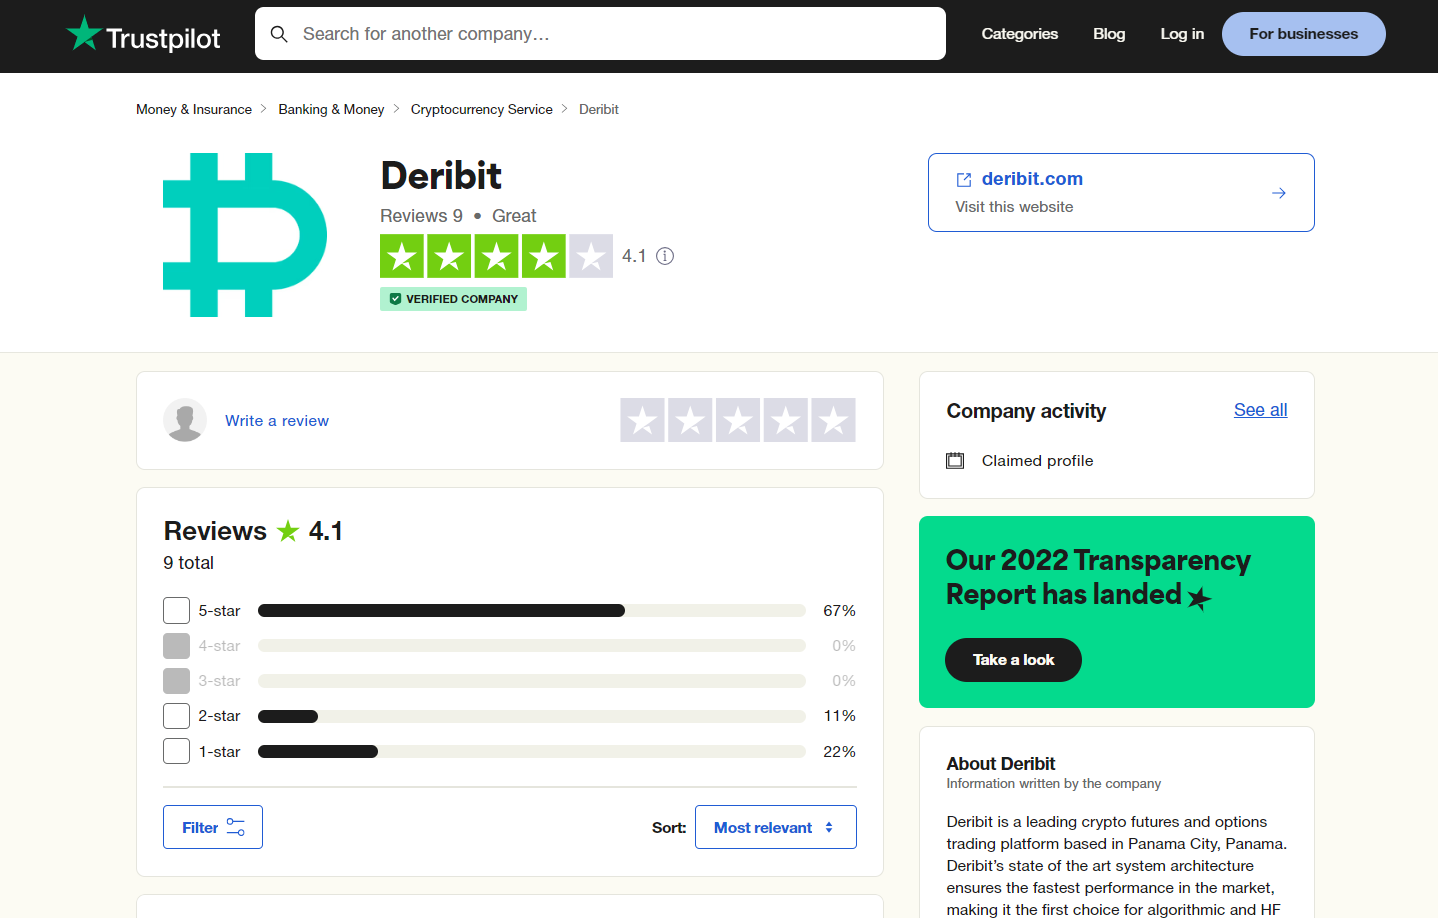The height and width of the screenshot is (918, 1438).
Task: Click the Deribit breadcrumb
Action: pyautogui.click(x=599, y=110)
